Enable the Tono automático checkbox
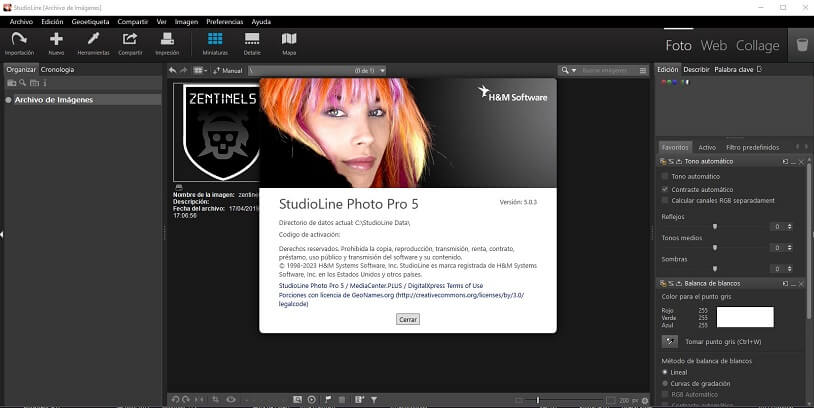The height and width of the screenshot is (408, 814). pos(664,176)
